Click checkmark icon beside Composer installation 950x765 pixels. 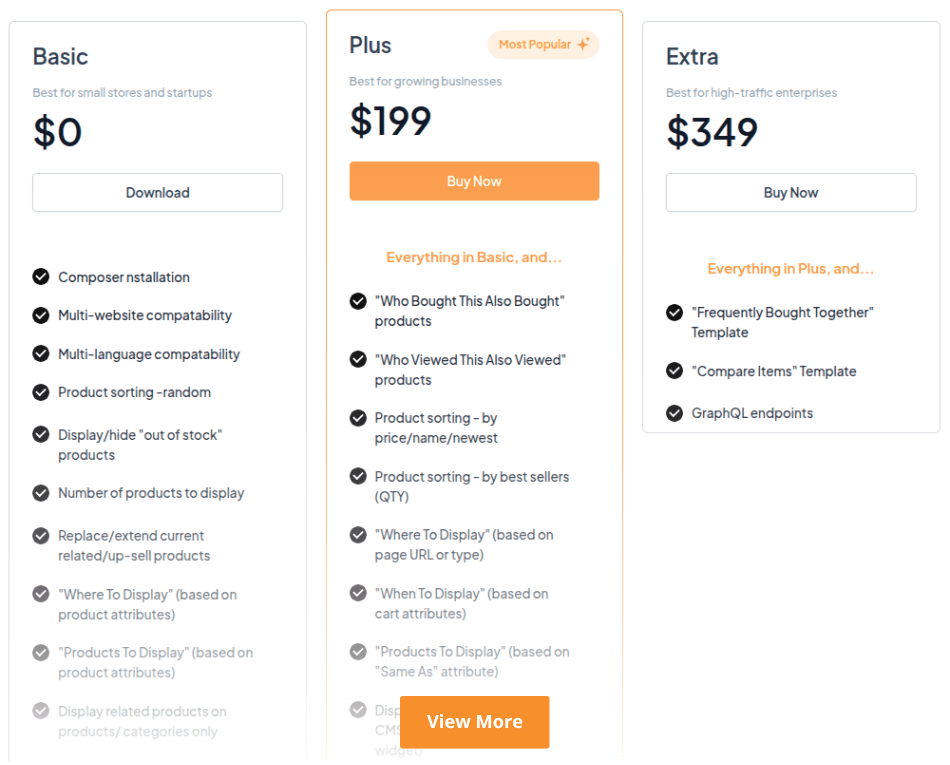tap(41, 277)
